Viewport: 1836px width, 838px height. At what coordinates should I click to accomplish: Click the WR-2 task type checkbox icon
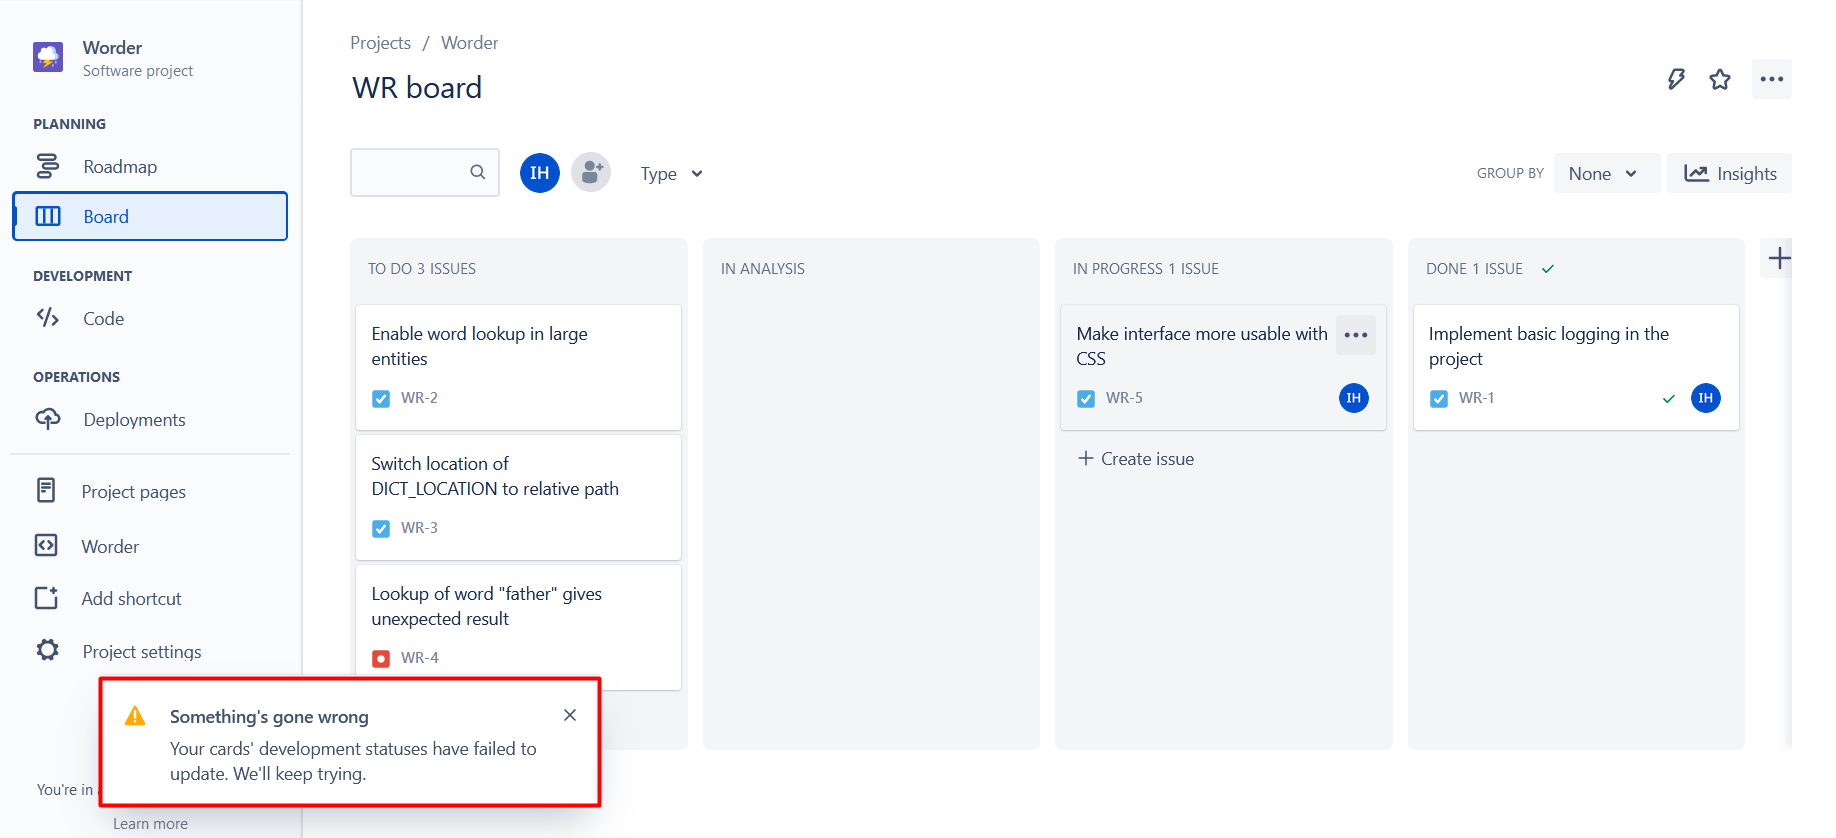381,398
